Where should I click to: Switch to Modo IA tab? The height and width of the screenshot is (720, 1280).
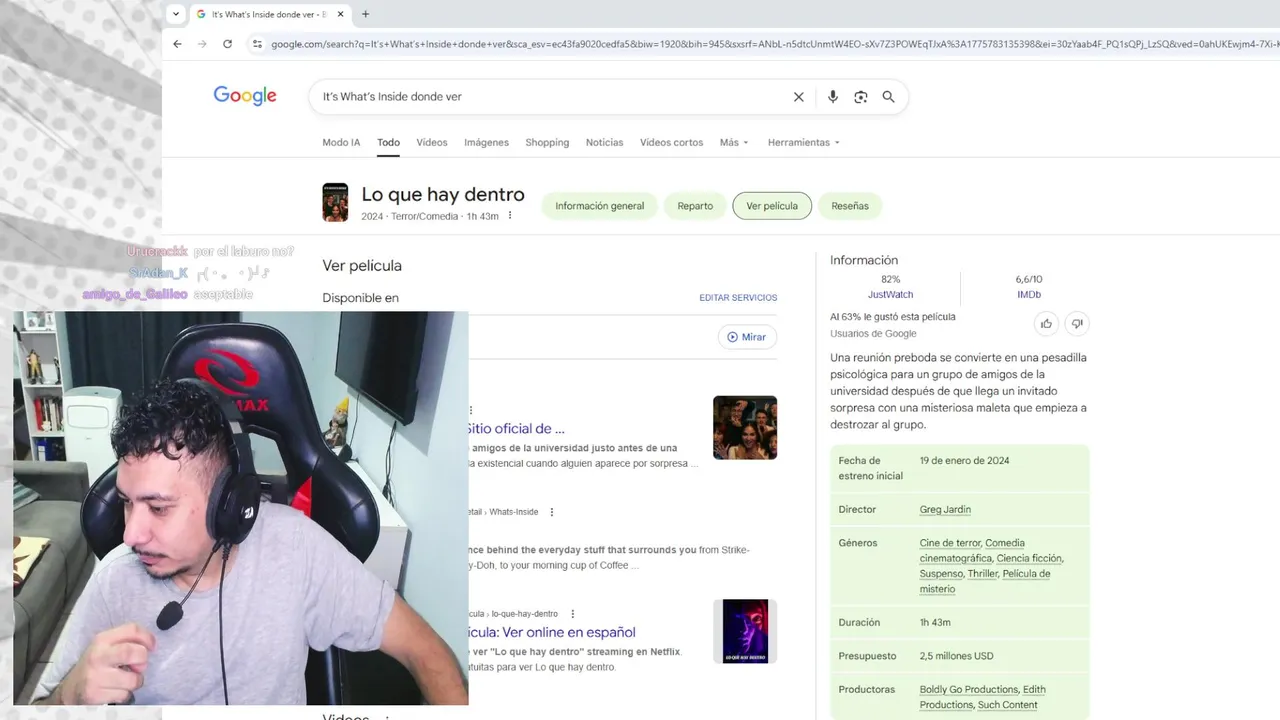[x=341, y=142]
